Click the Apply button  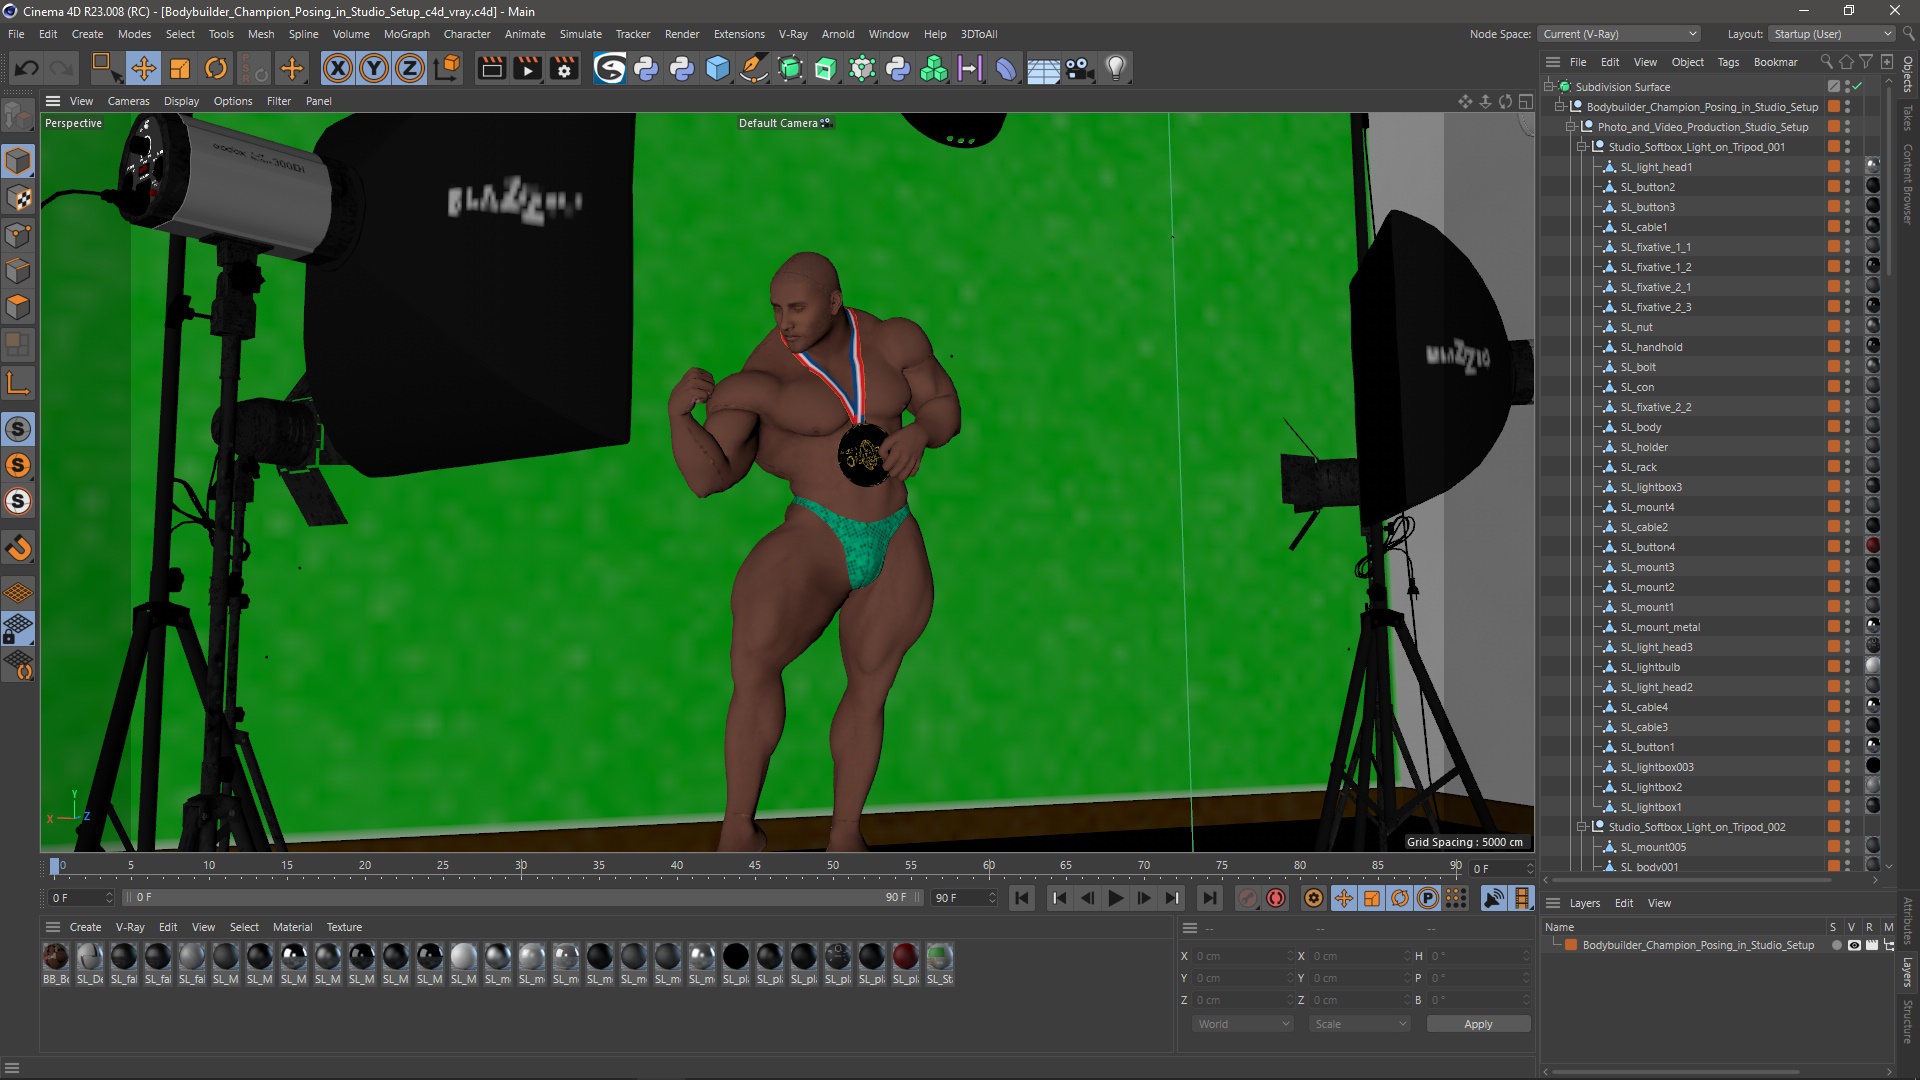point(1477,1024)
